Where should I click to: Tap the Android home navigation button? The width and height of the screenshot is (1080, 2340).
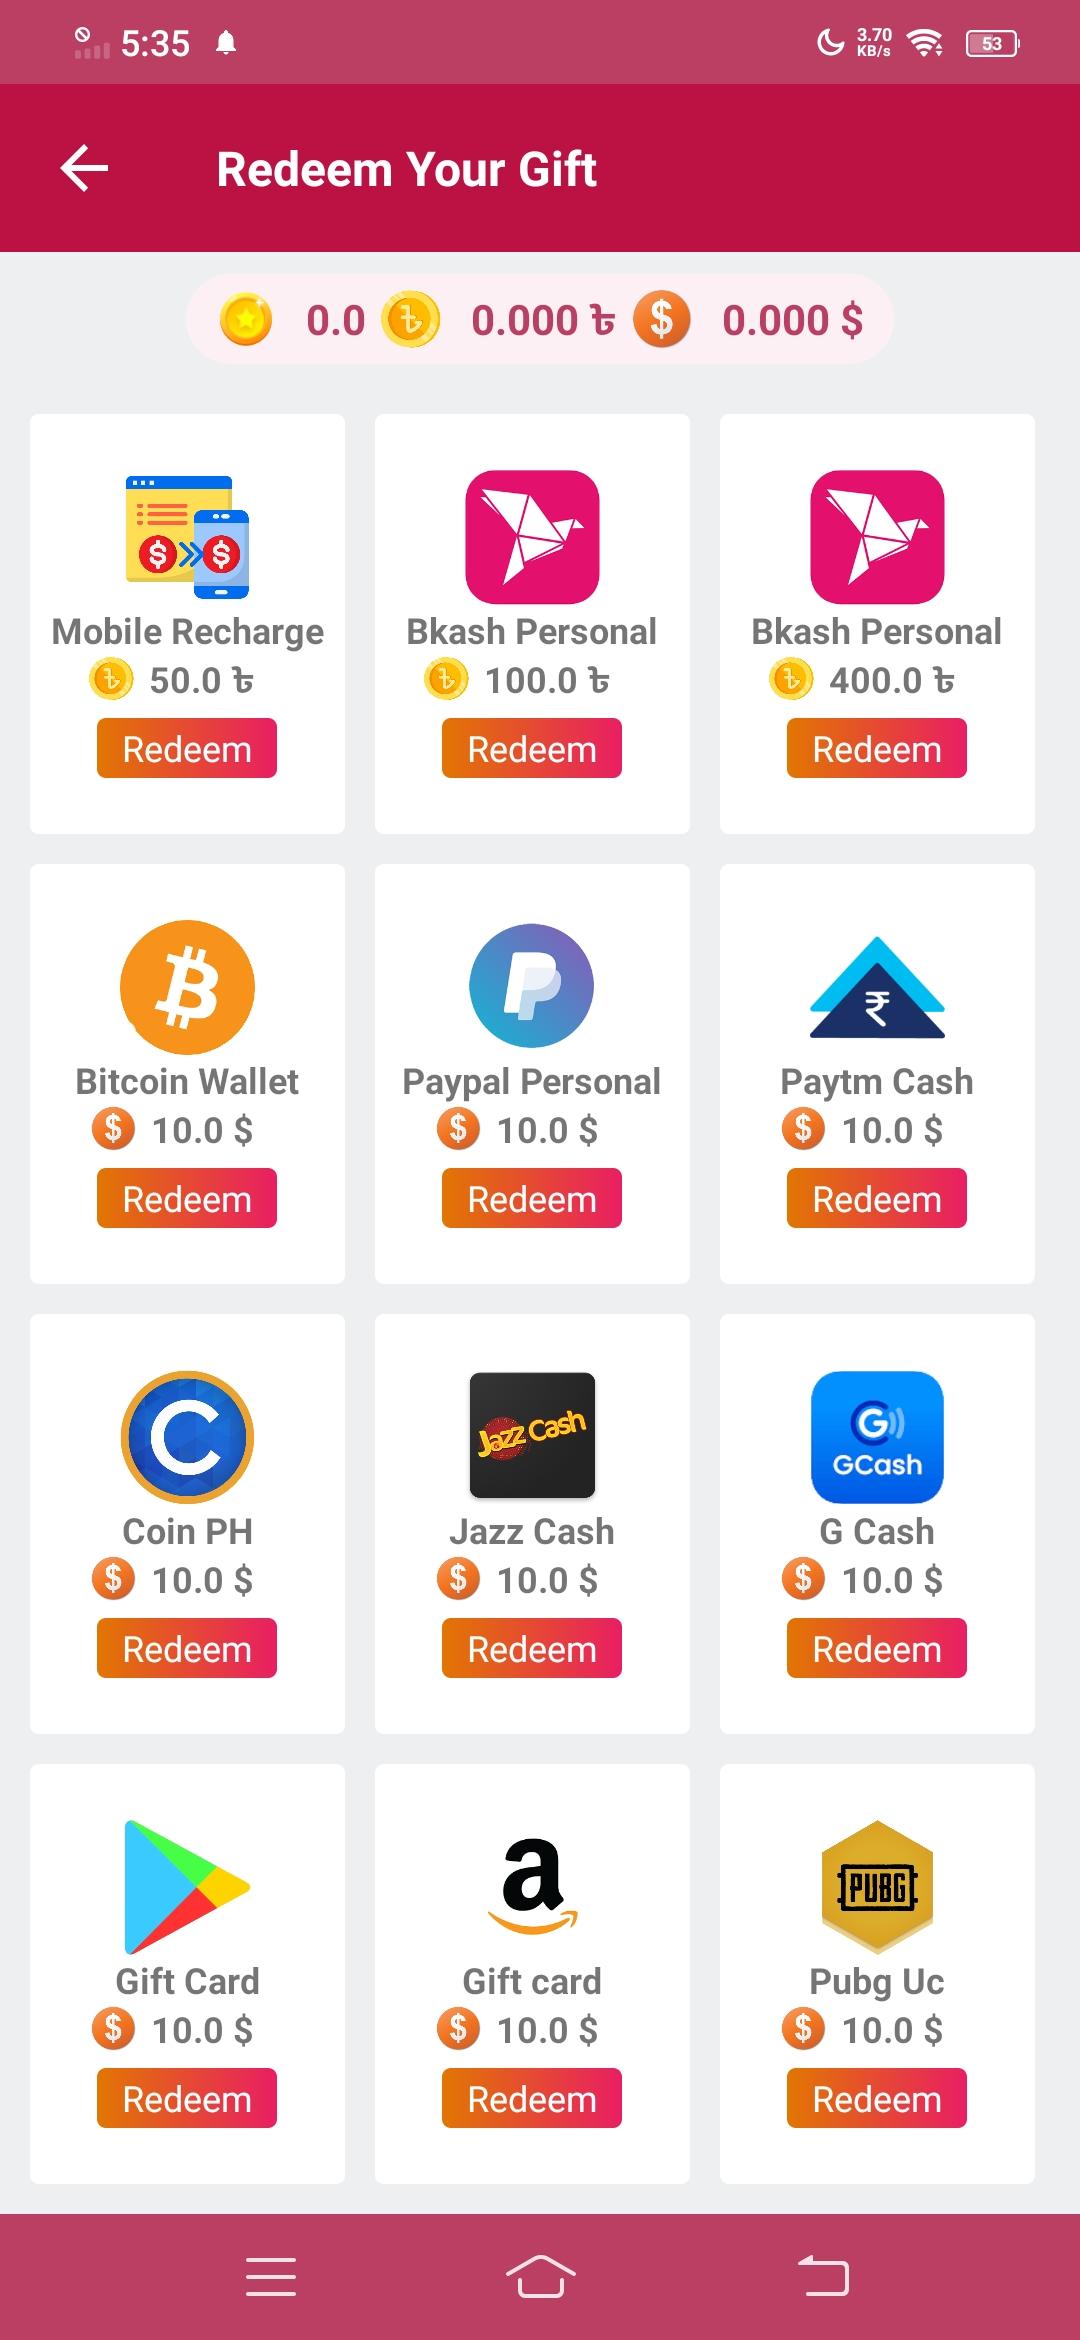coord(540,2277)
